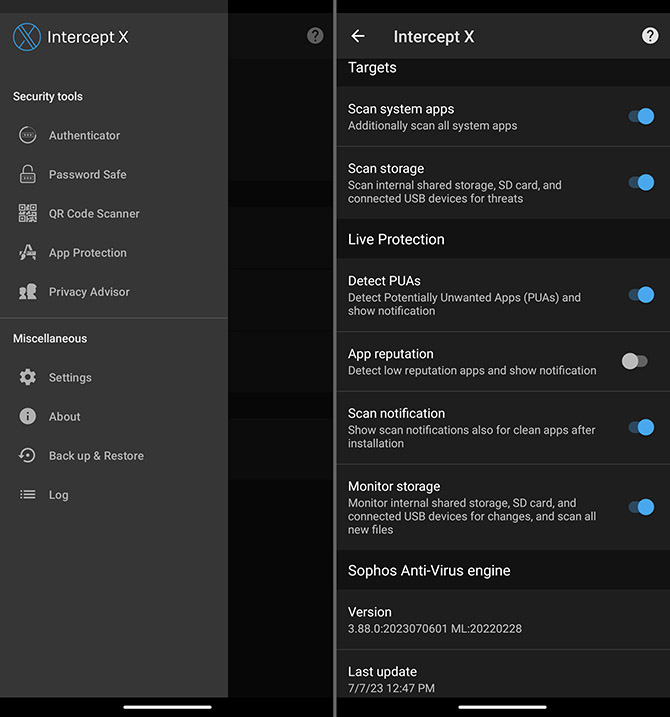Open Privacy Advisor menu entry
The image size is (670, 717).
pyautogui.click(x=114, y=292)
